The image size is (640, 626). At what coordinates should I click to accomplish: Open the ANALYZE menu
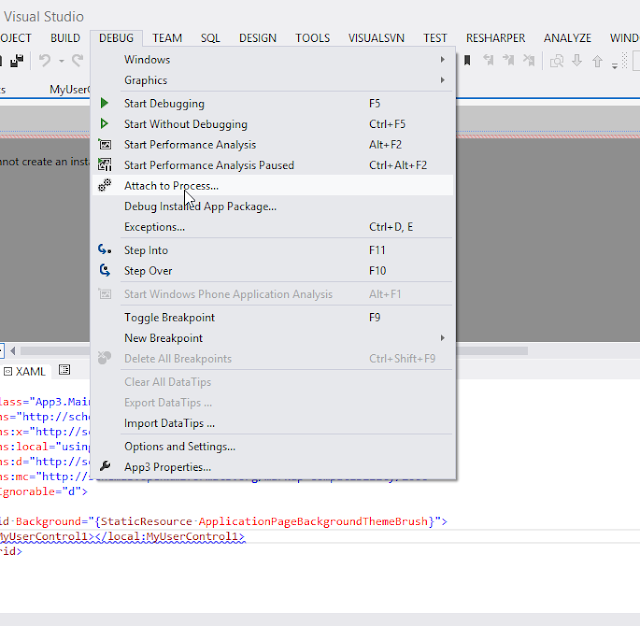[567, 38]
